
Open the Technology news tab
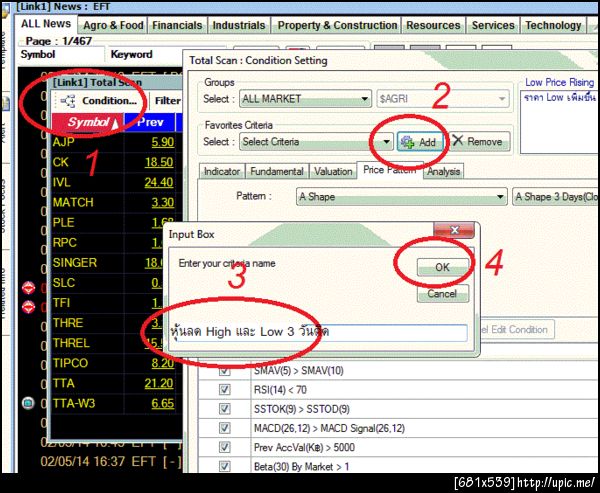click(553, 25)
